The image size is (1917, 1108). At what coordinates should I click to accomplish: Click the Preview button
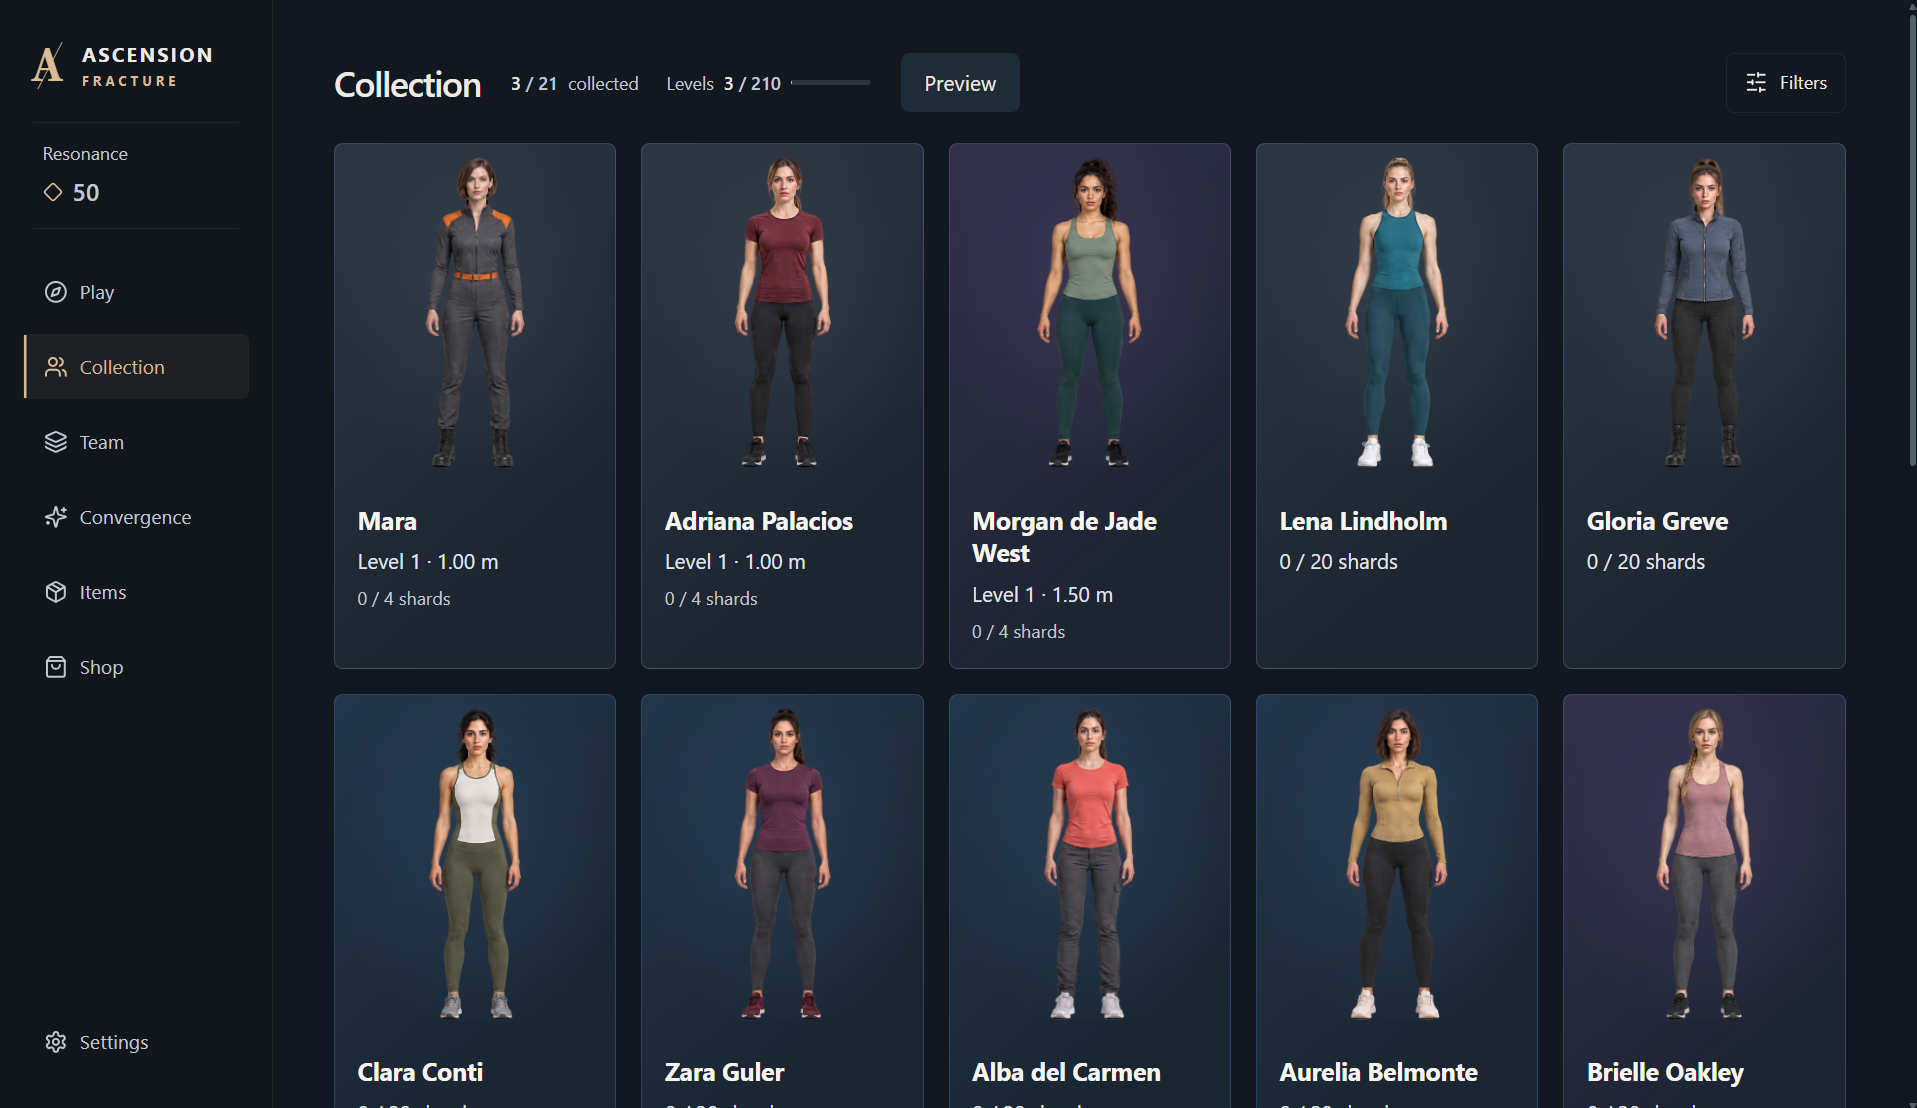click(960, 83)
